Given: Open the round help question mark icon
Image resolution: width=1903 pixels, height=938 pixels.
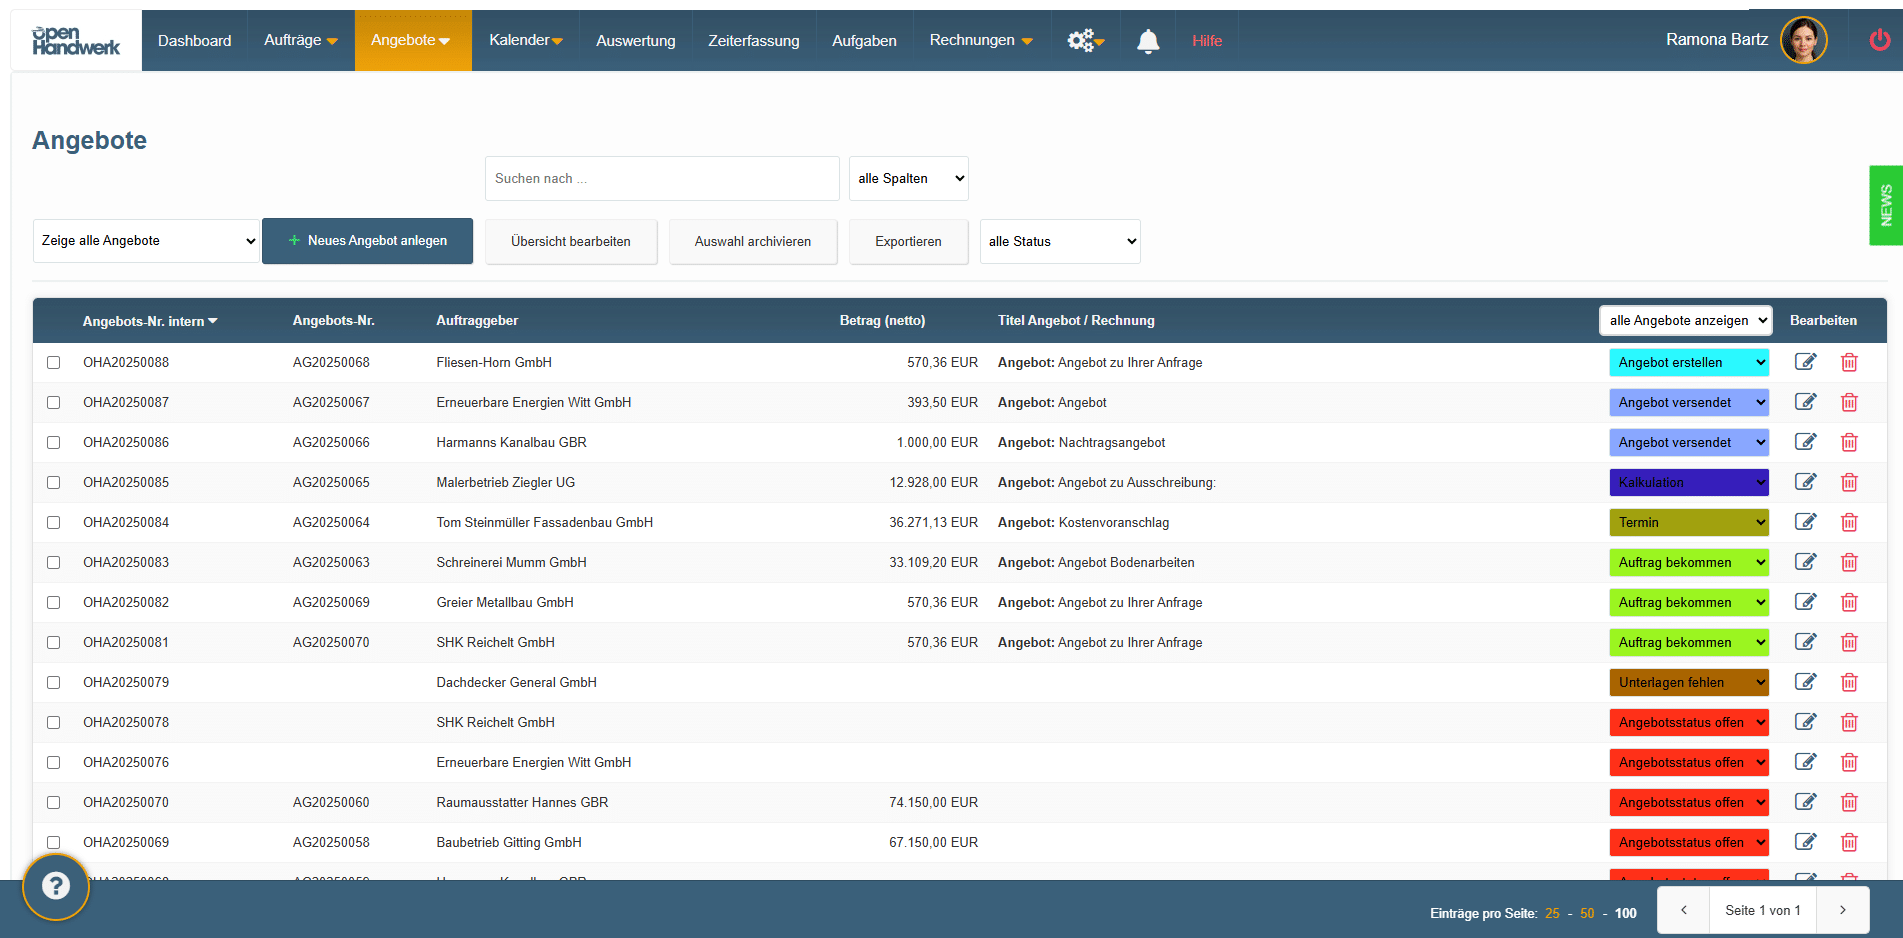Looking at the screenshot, I should tap(56, 886).
